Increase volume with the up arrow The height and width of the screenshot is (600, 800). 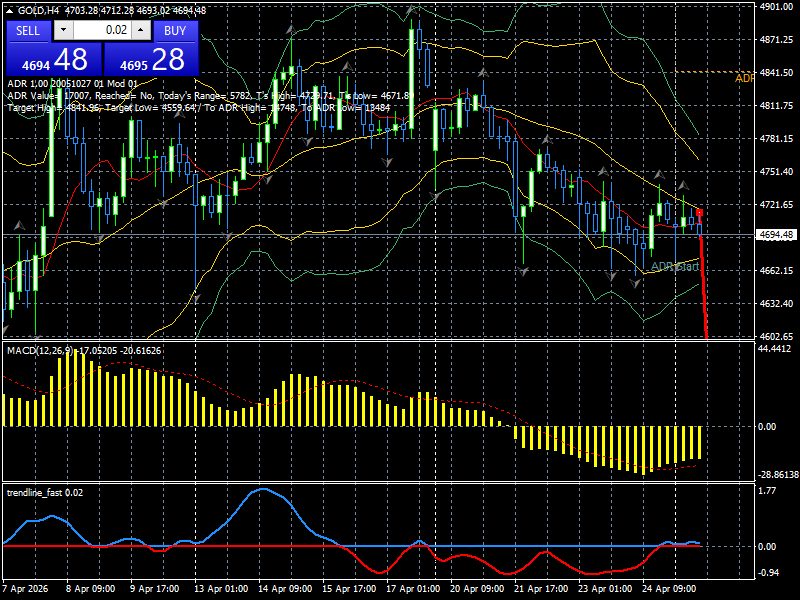[x=141, y=30]
